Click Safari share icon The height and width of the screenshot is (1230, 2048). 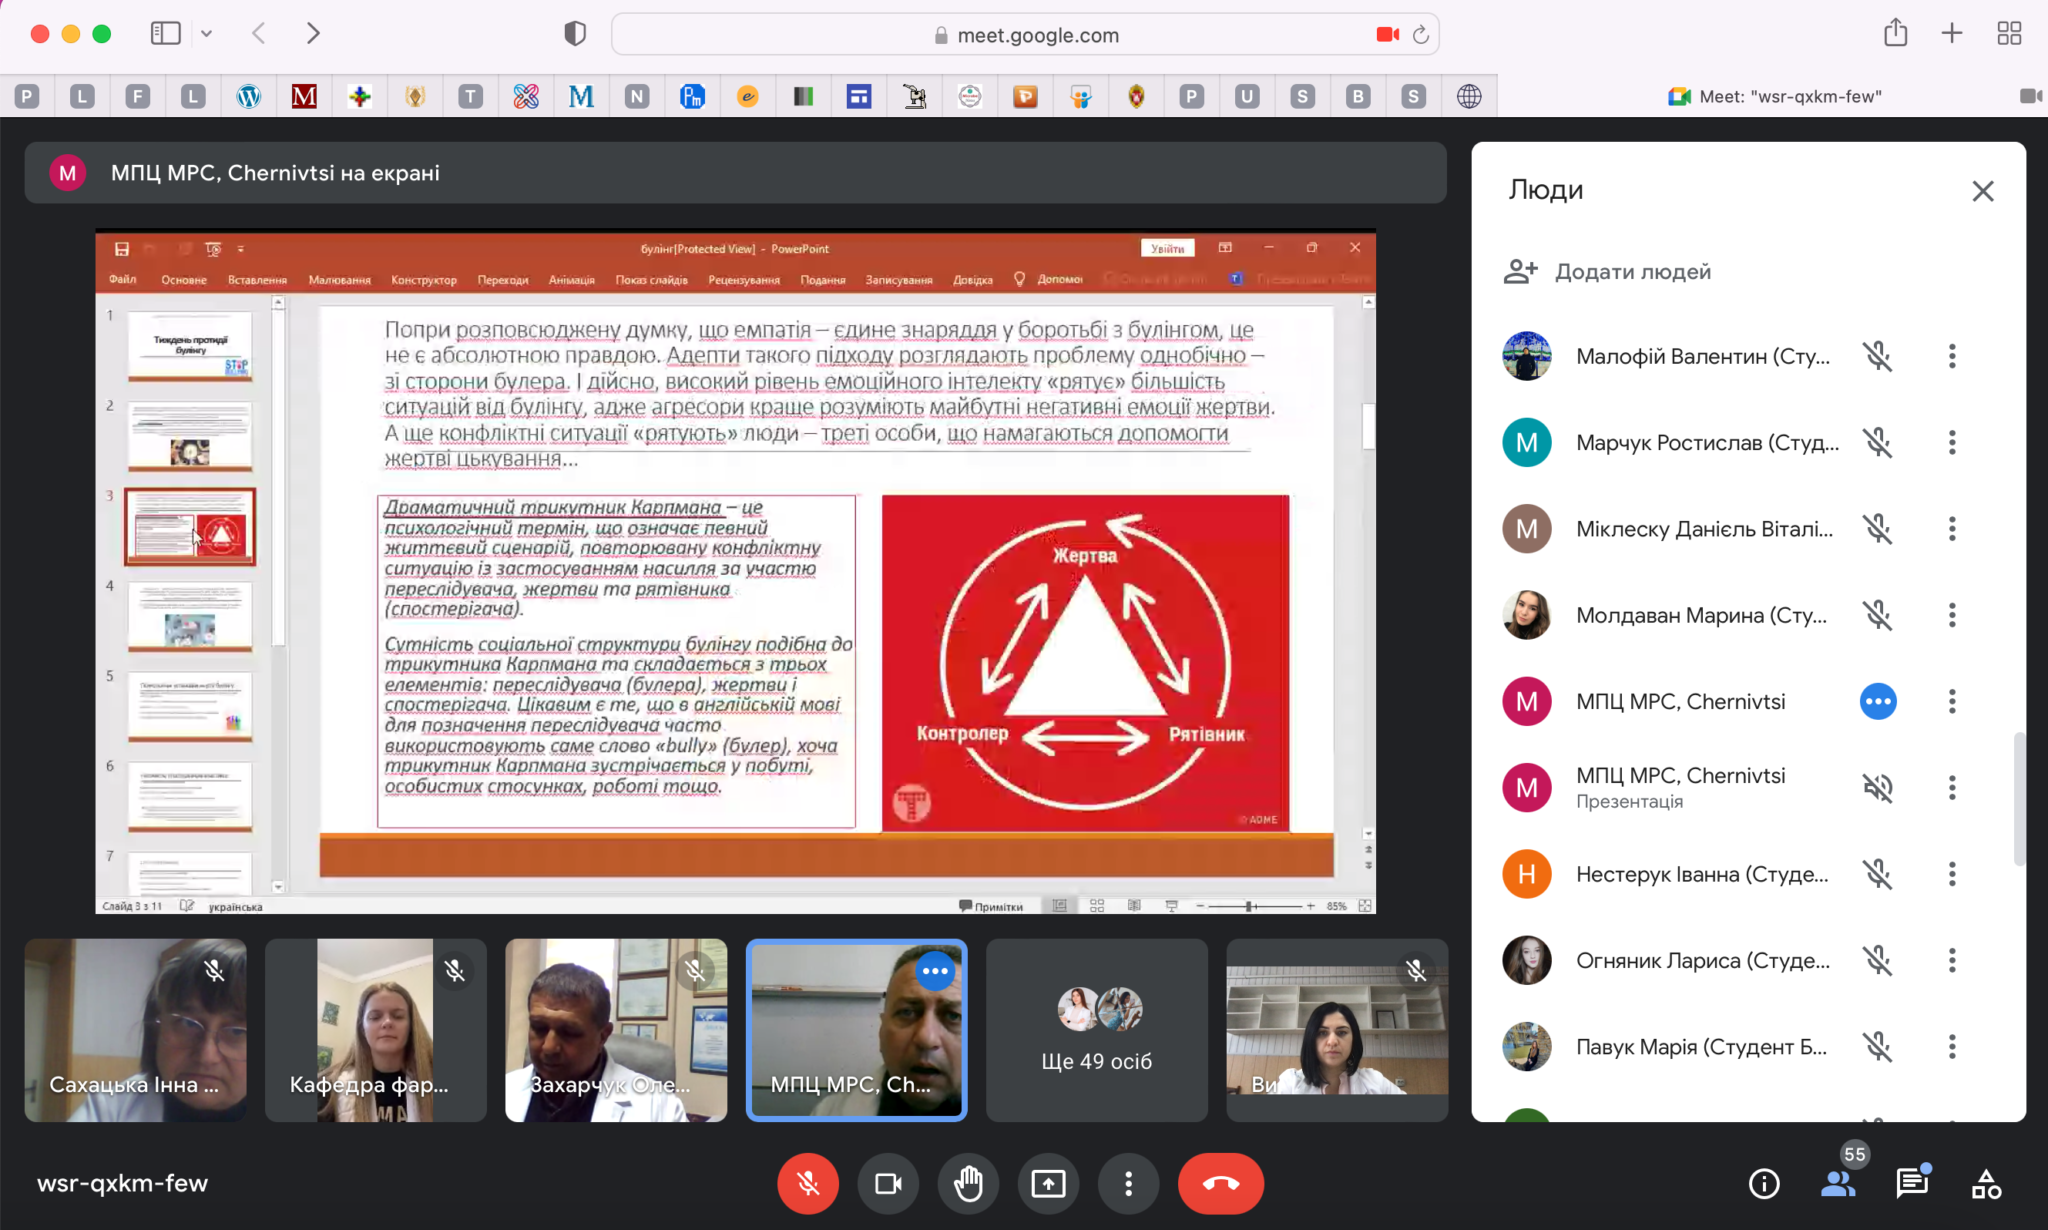[1895, 34]
